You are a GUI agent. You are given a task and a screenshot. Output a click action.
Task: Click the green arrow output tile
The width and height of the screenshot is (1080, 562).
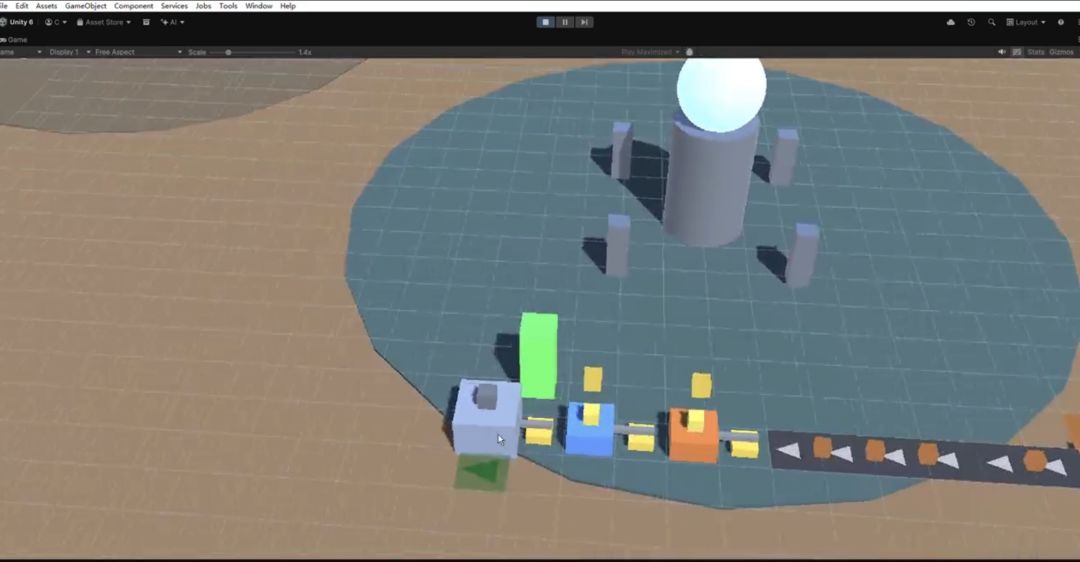[x=482, y=472]
